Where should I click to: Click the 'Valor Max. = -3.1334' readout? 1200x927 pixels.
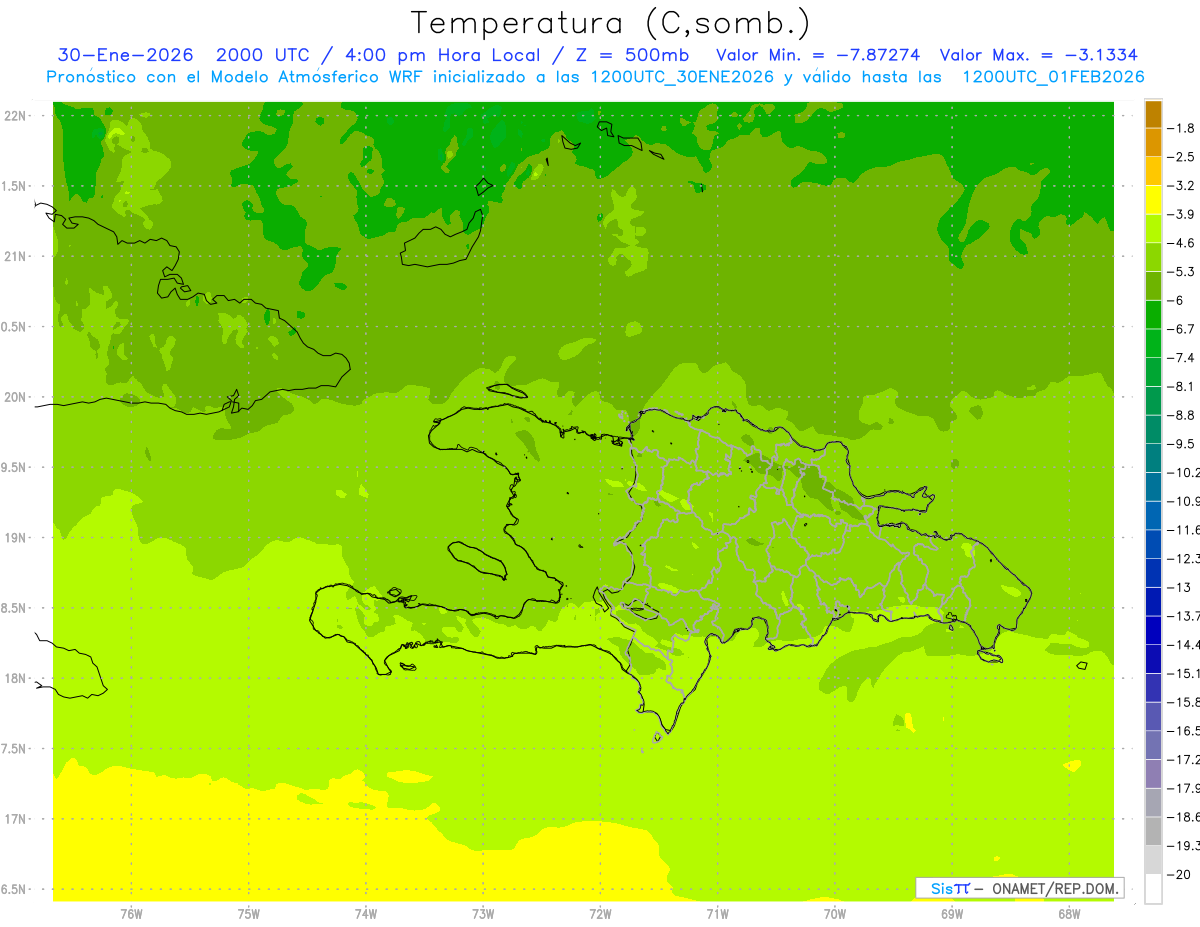pyautogui.click(x=1039, y=55)
